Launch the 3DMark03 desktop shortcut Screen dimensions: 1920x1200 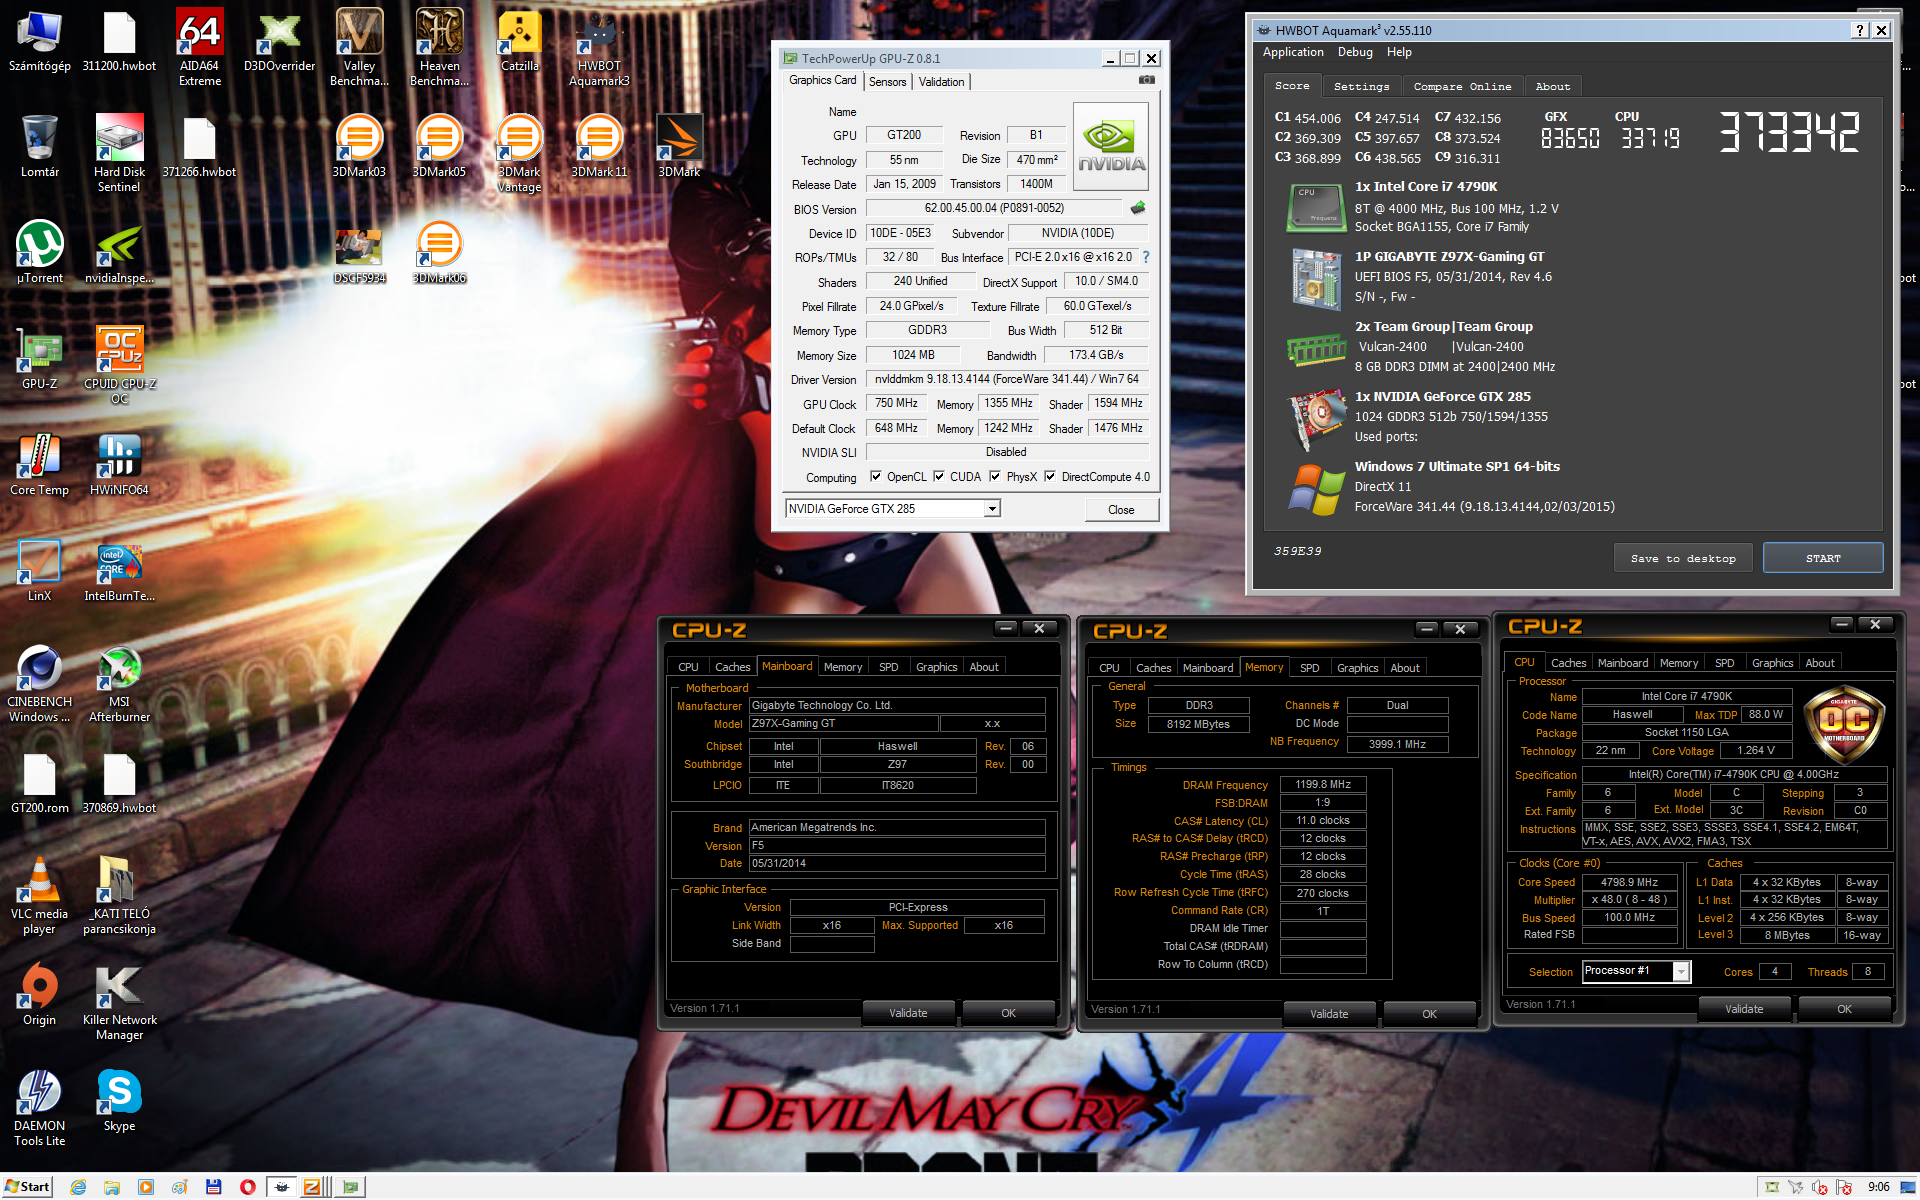click(x=359, y=147)
